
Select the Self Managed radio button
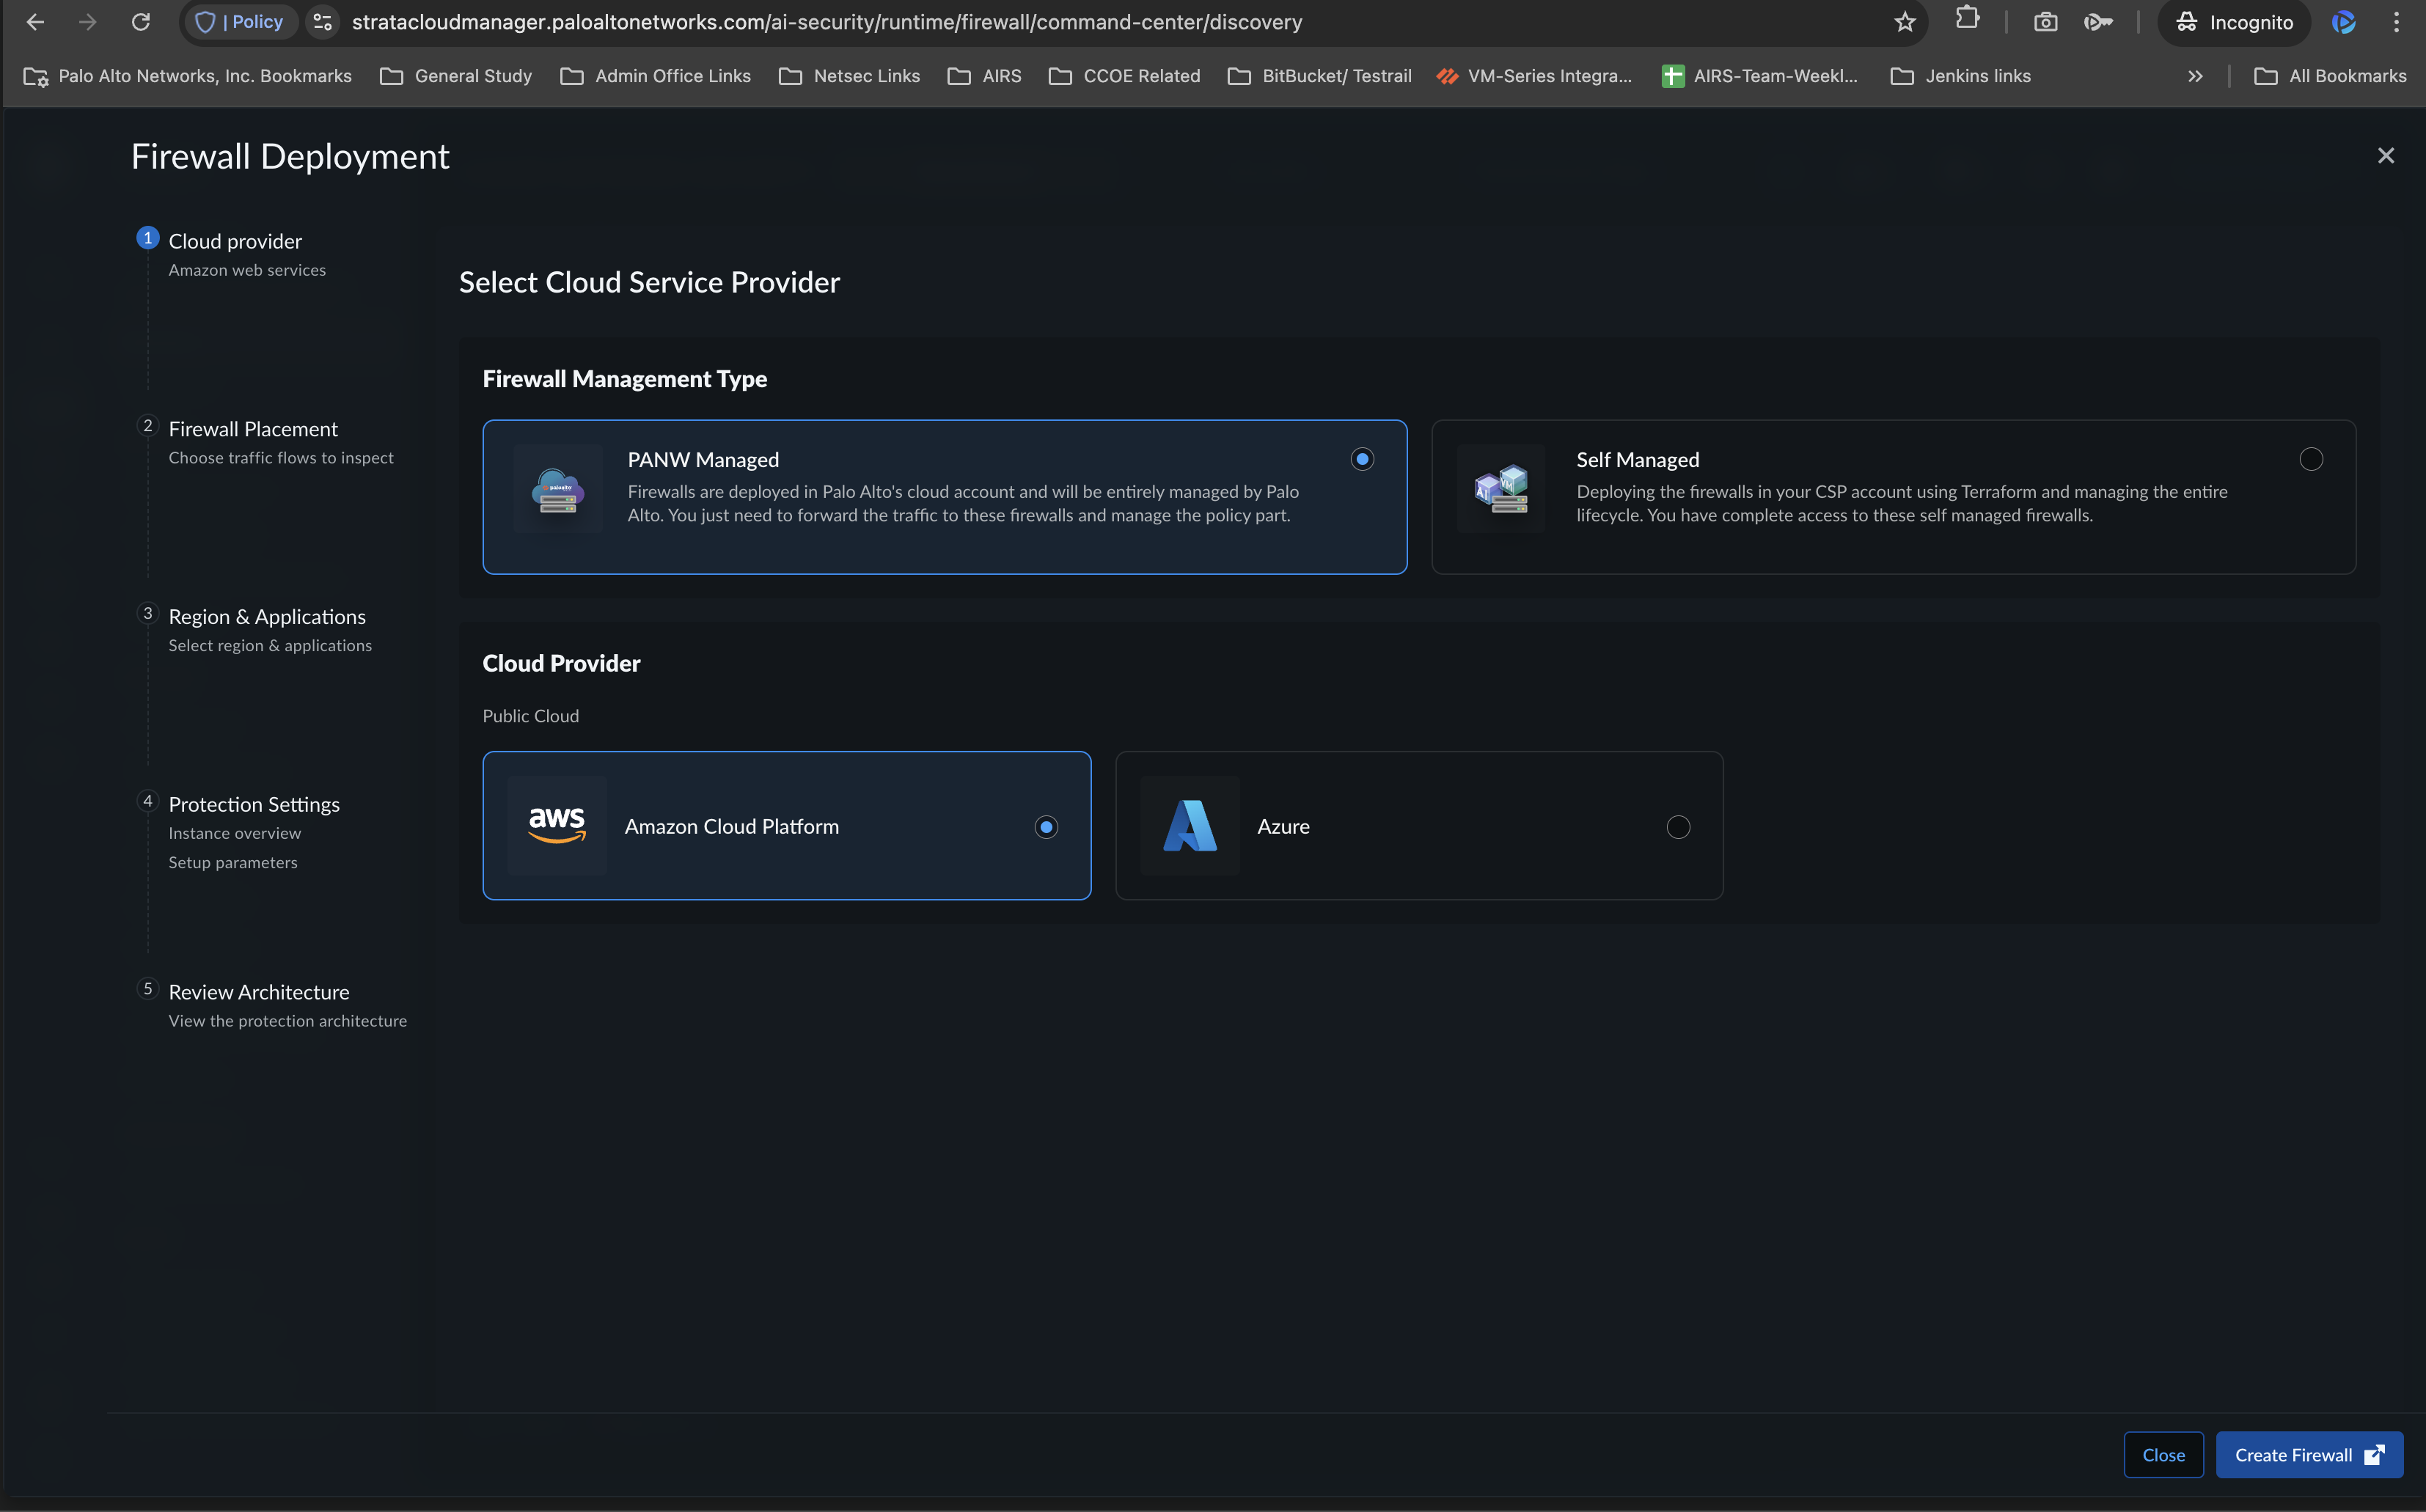[x=2310, y=459]
